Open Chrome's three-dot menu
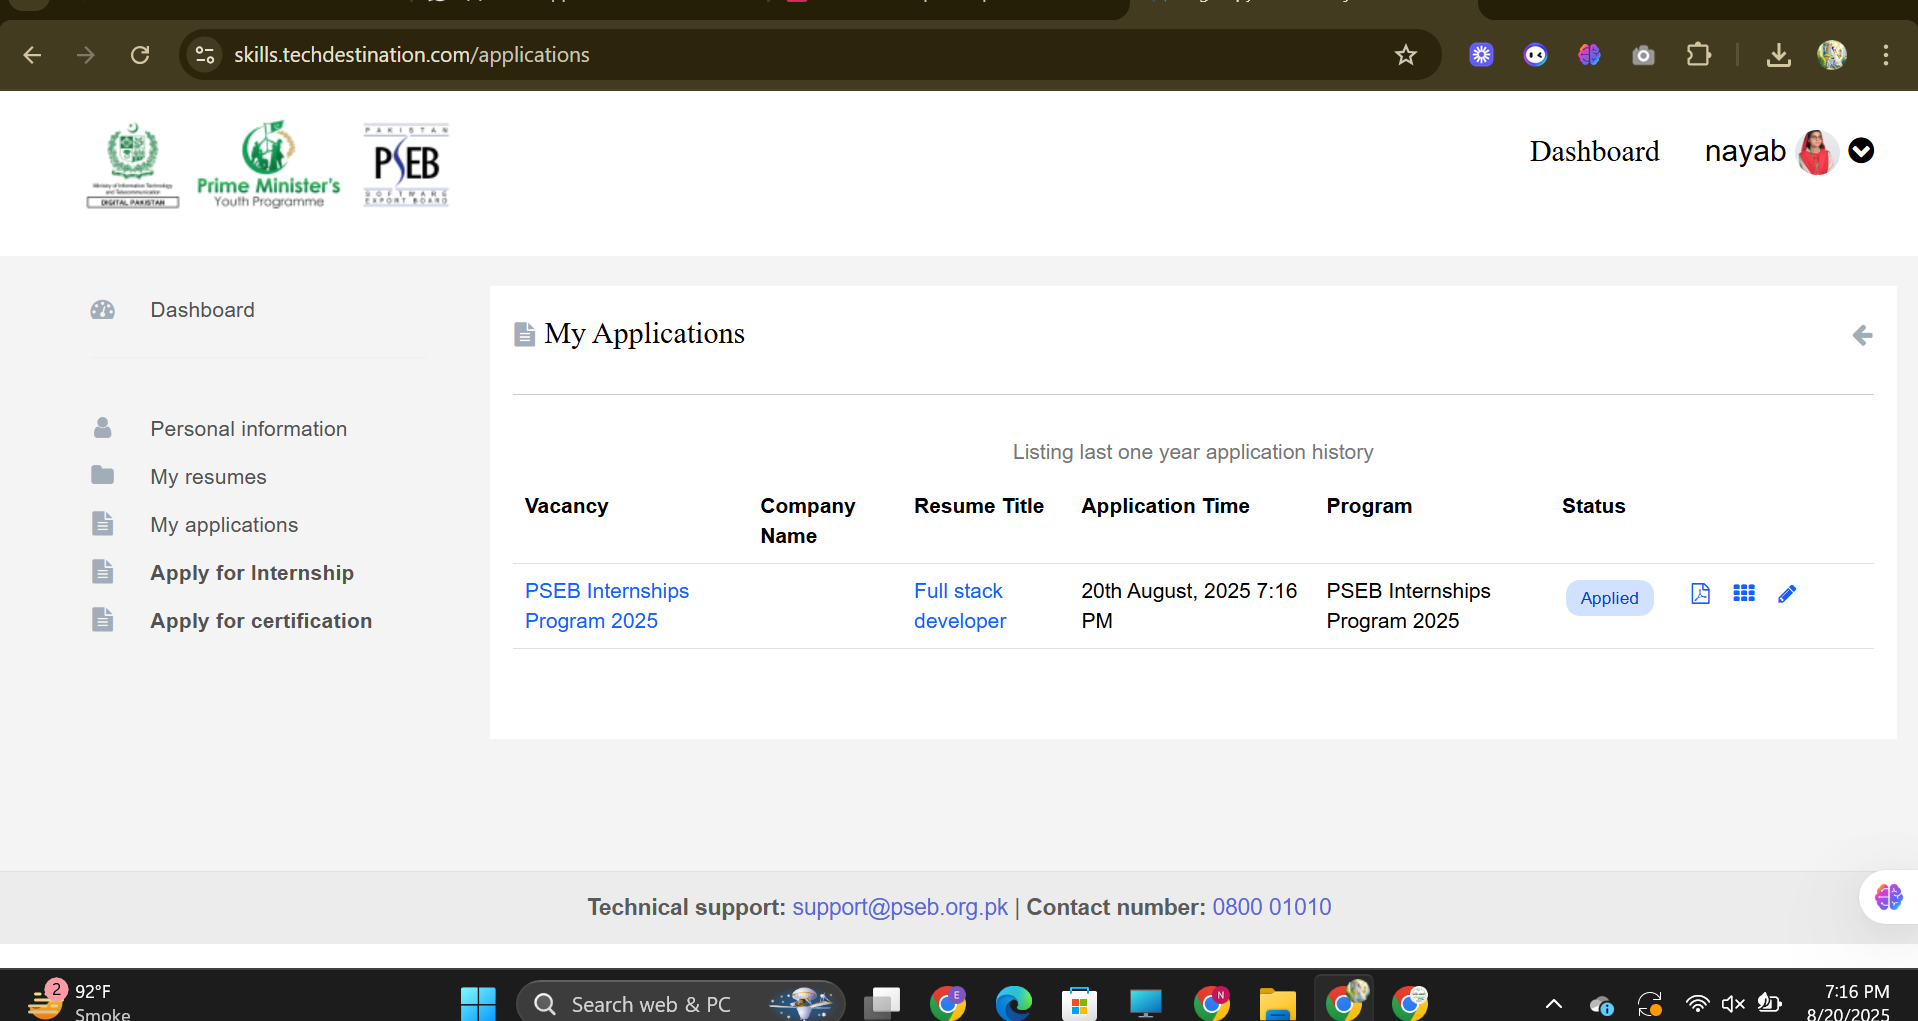This screenshot has height=1021, width=1918. click(x=1885, y=55)
